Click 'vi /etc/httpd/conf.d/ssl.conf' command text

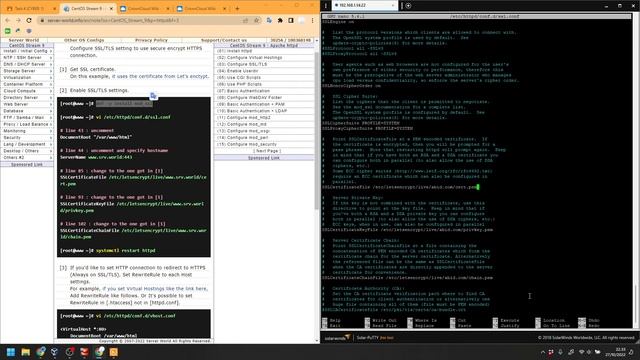click(133, 117)
